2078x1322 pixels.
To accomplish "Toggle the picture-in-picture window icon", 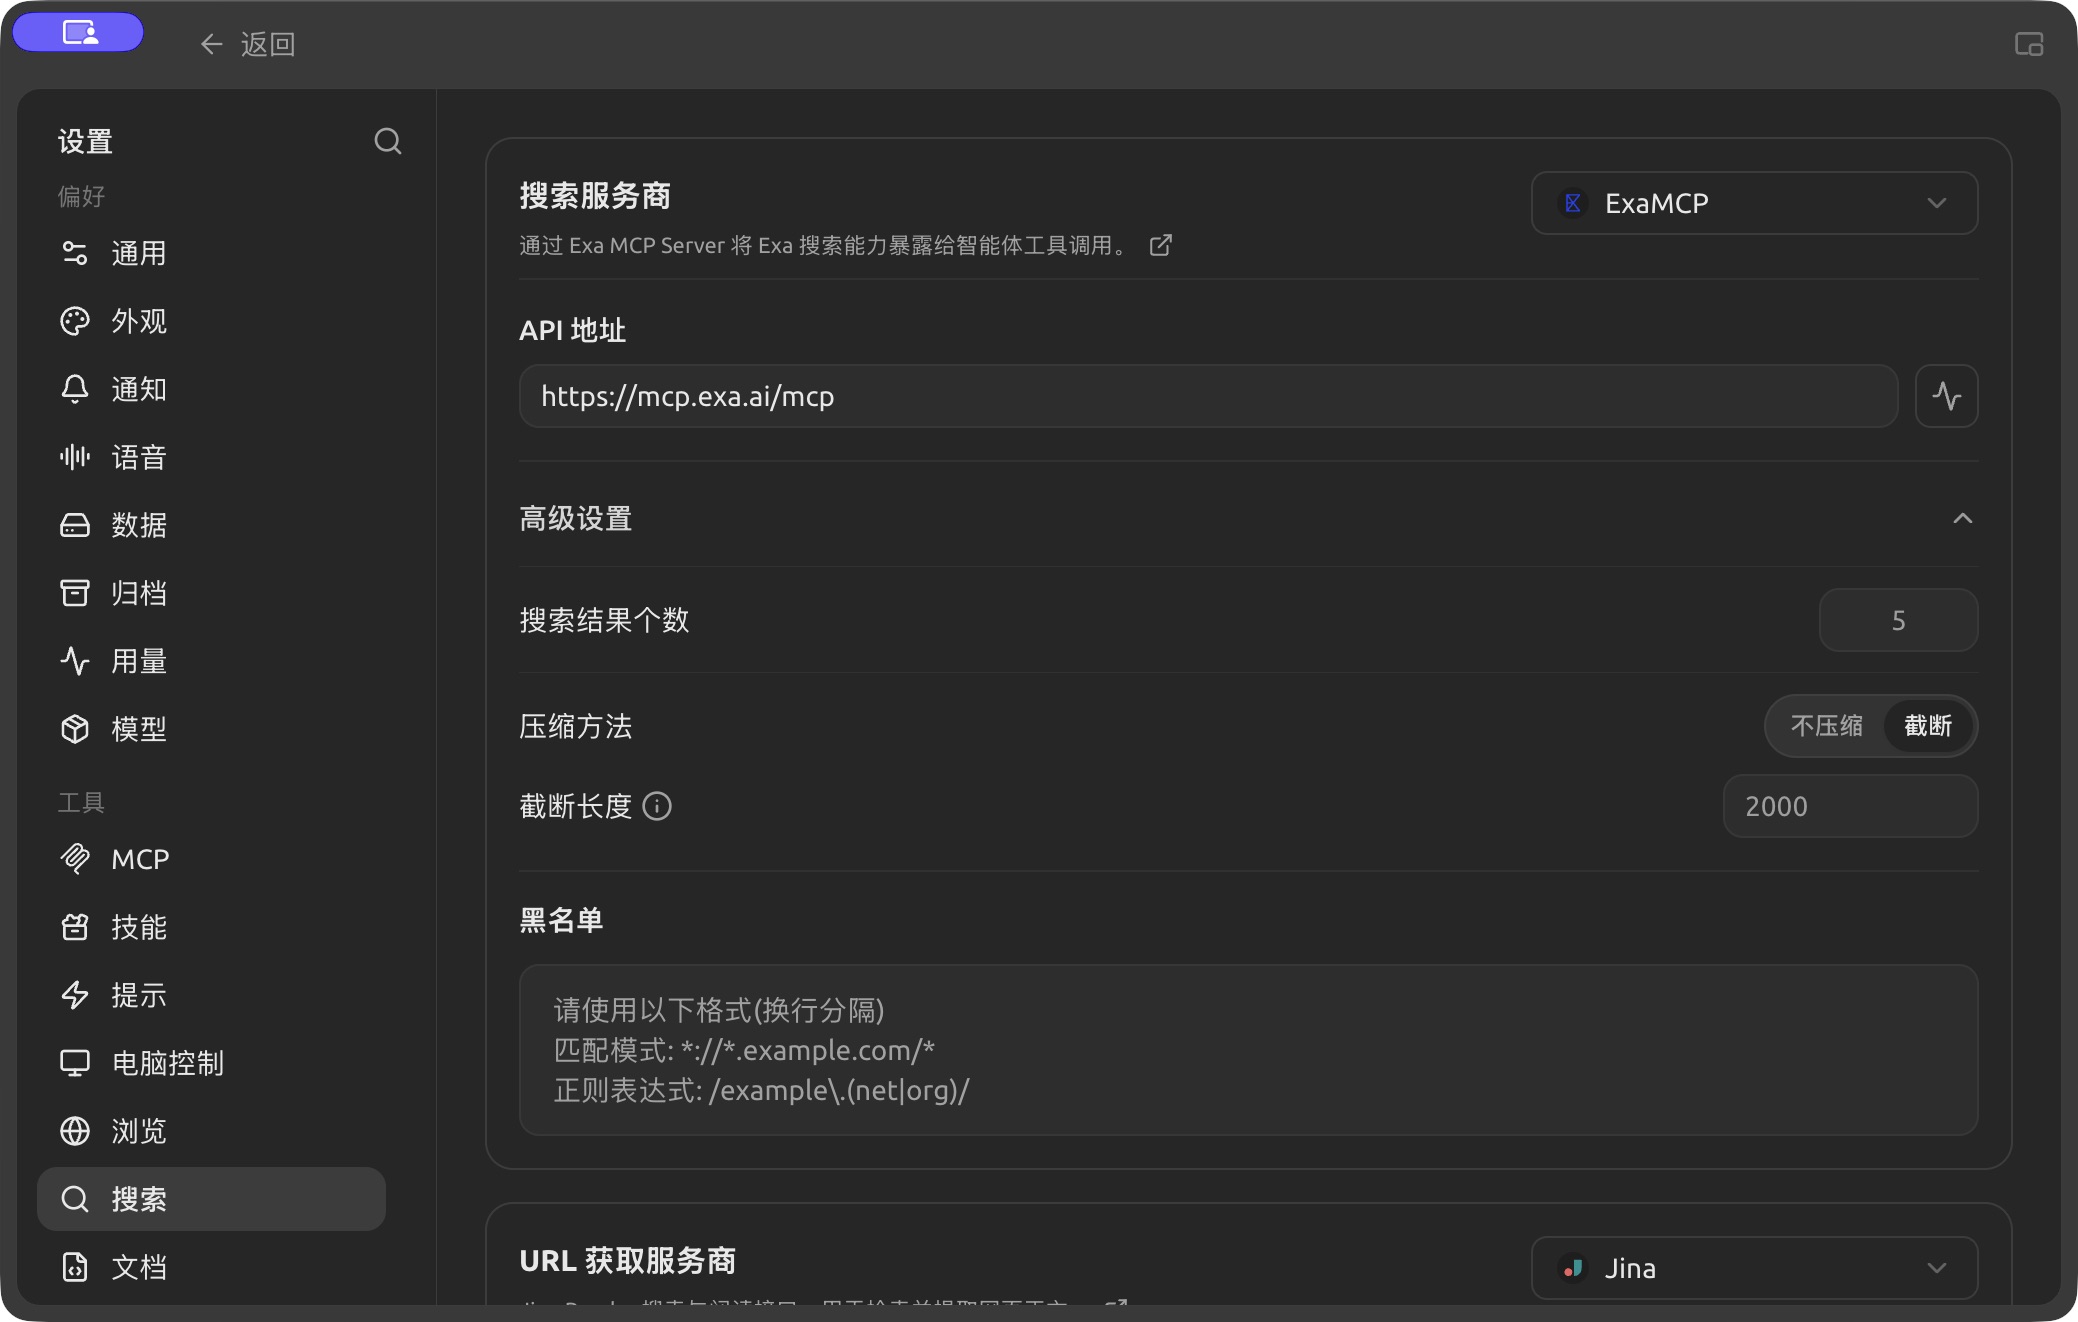I will pos(2028,44).
